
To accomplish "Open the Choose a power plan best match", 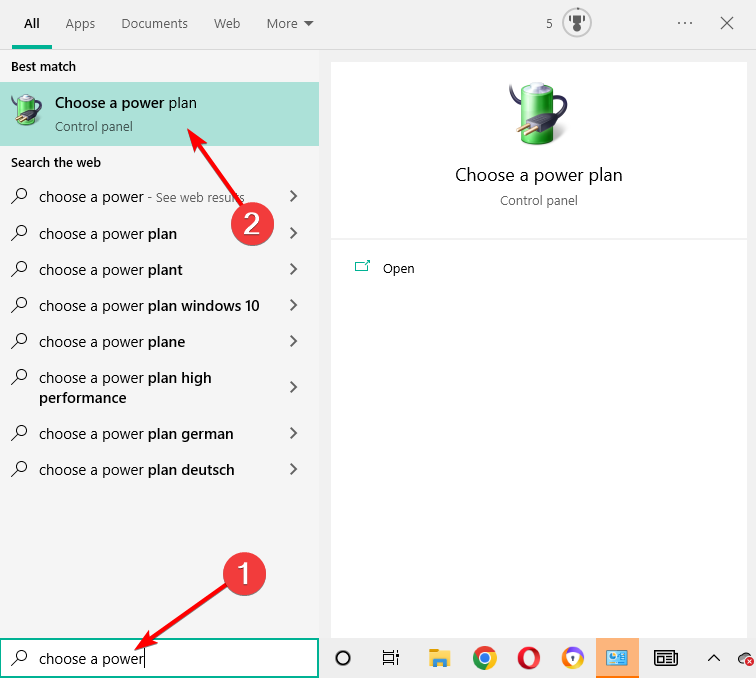I will click(x=159, y=114).
